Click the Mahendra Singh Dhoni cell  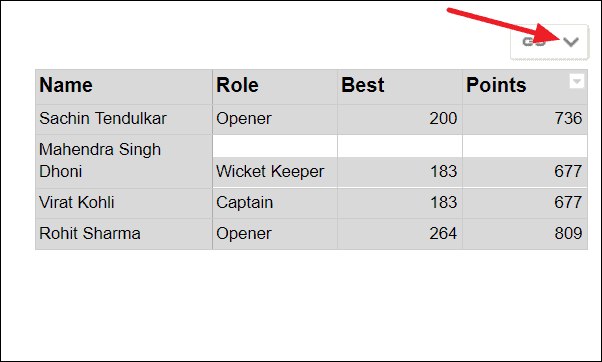[124, 161]
